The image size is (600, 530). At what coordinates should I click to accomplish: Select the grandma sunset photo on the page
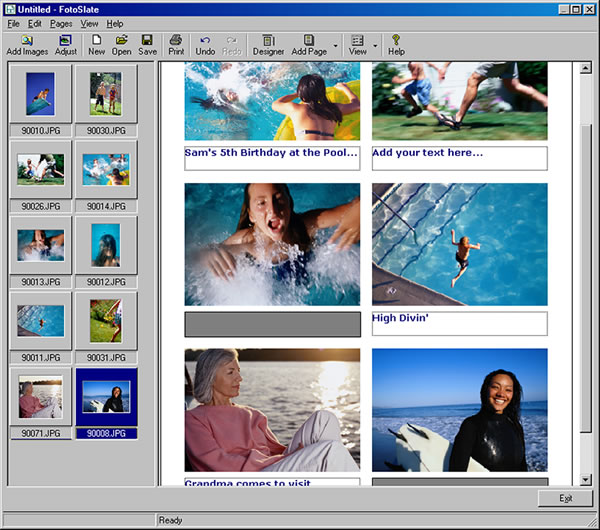coord(272,410)
